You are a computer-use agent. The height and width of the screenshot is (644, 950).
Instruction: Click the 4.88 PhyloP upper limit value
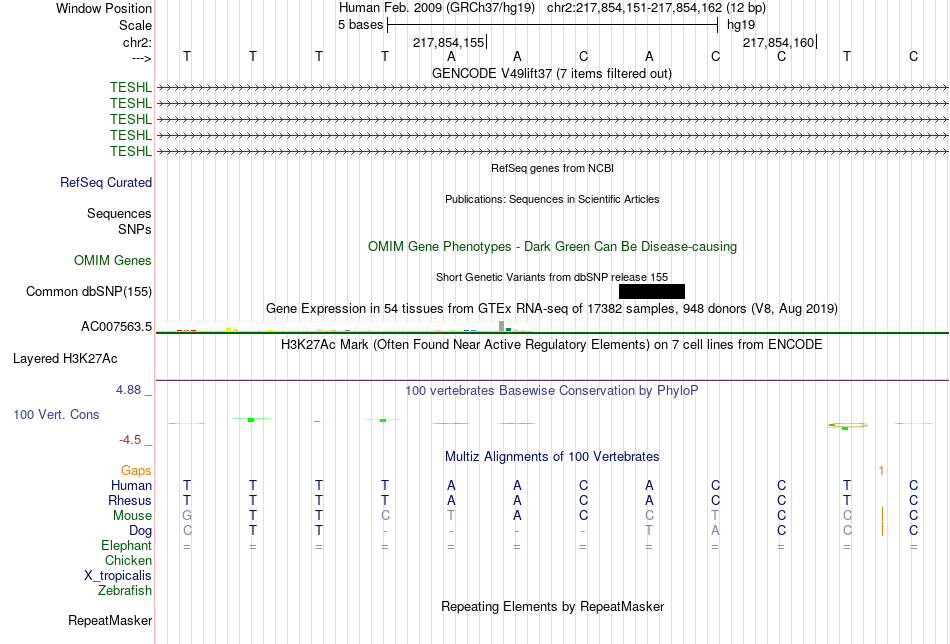coord(128,390)
